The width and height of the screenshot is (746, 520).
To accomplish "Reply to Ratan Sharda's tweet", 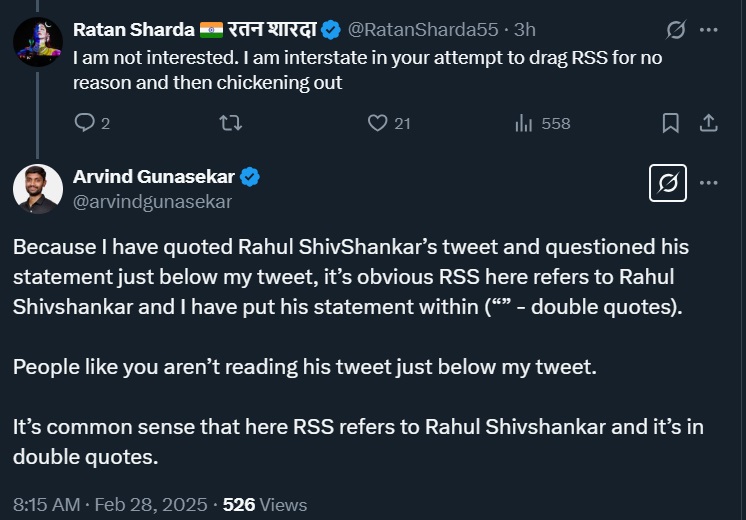I will [86, 123].
